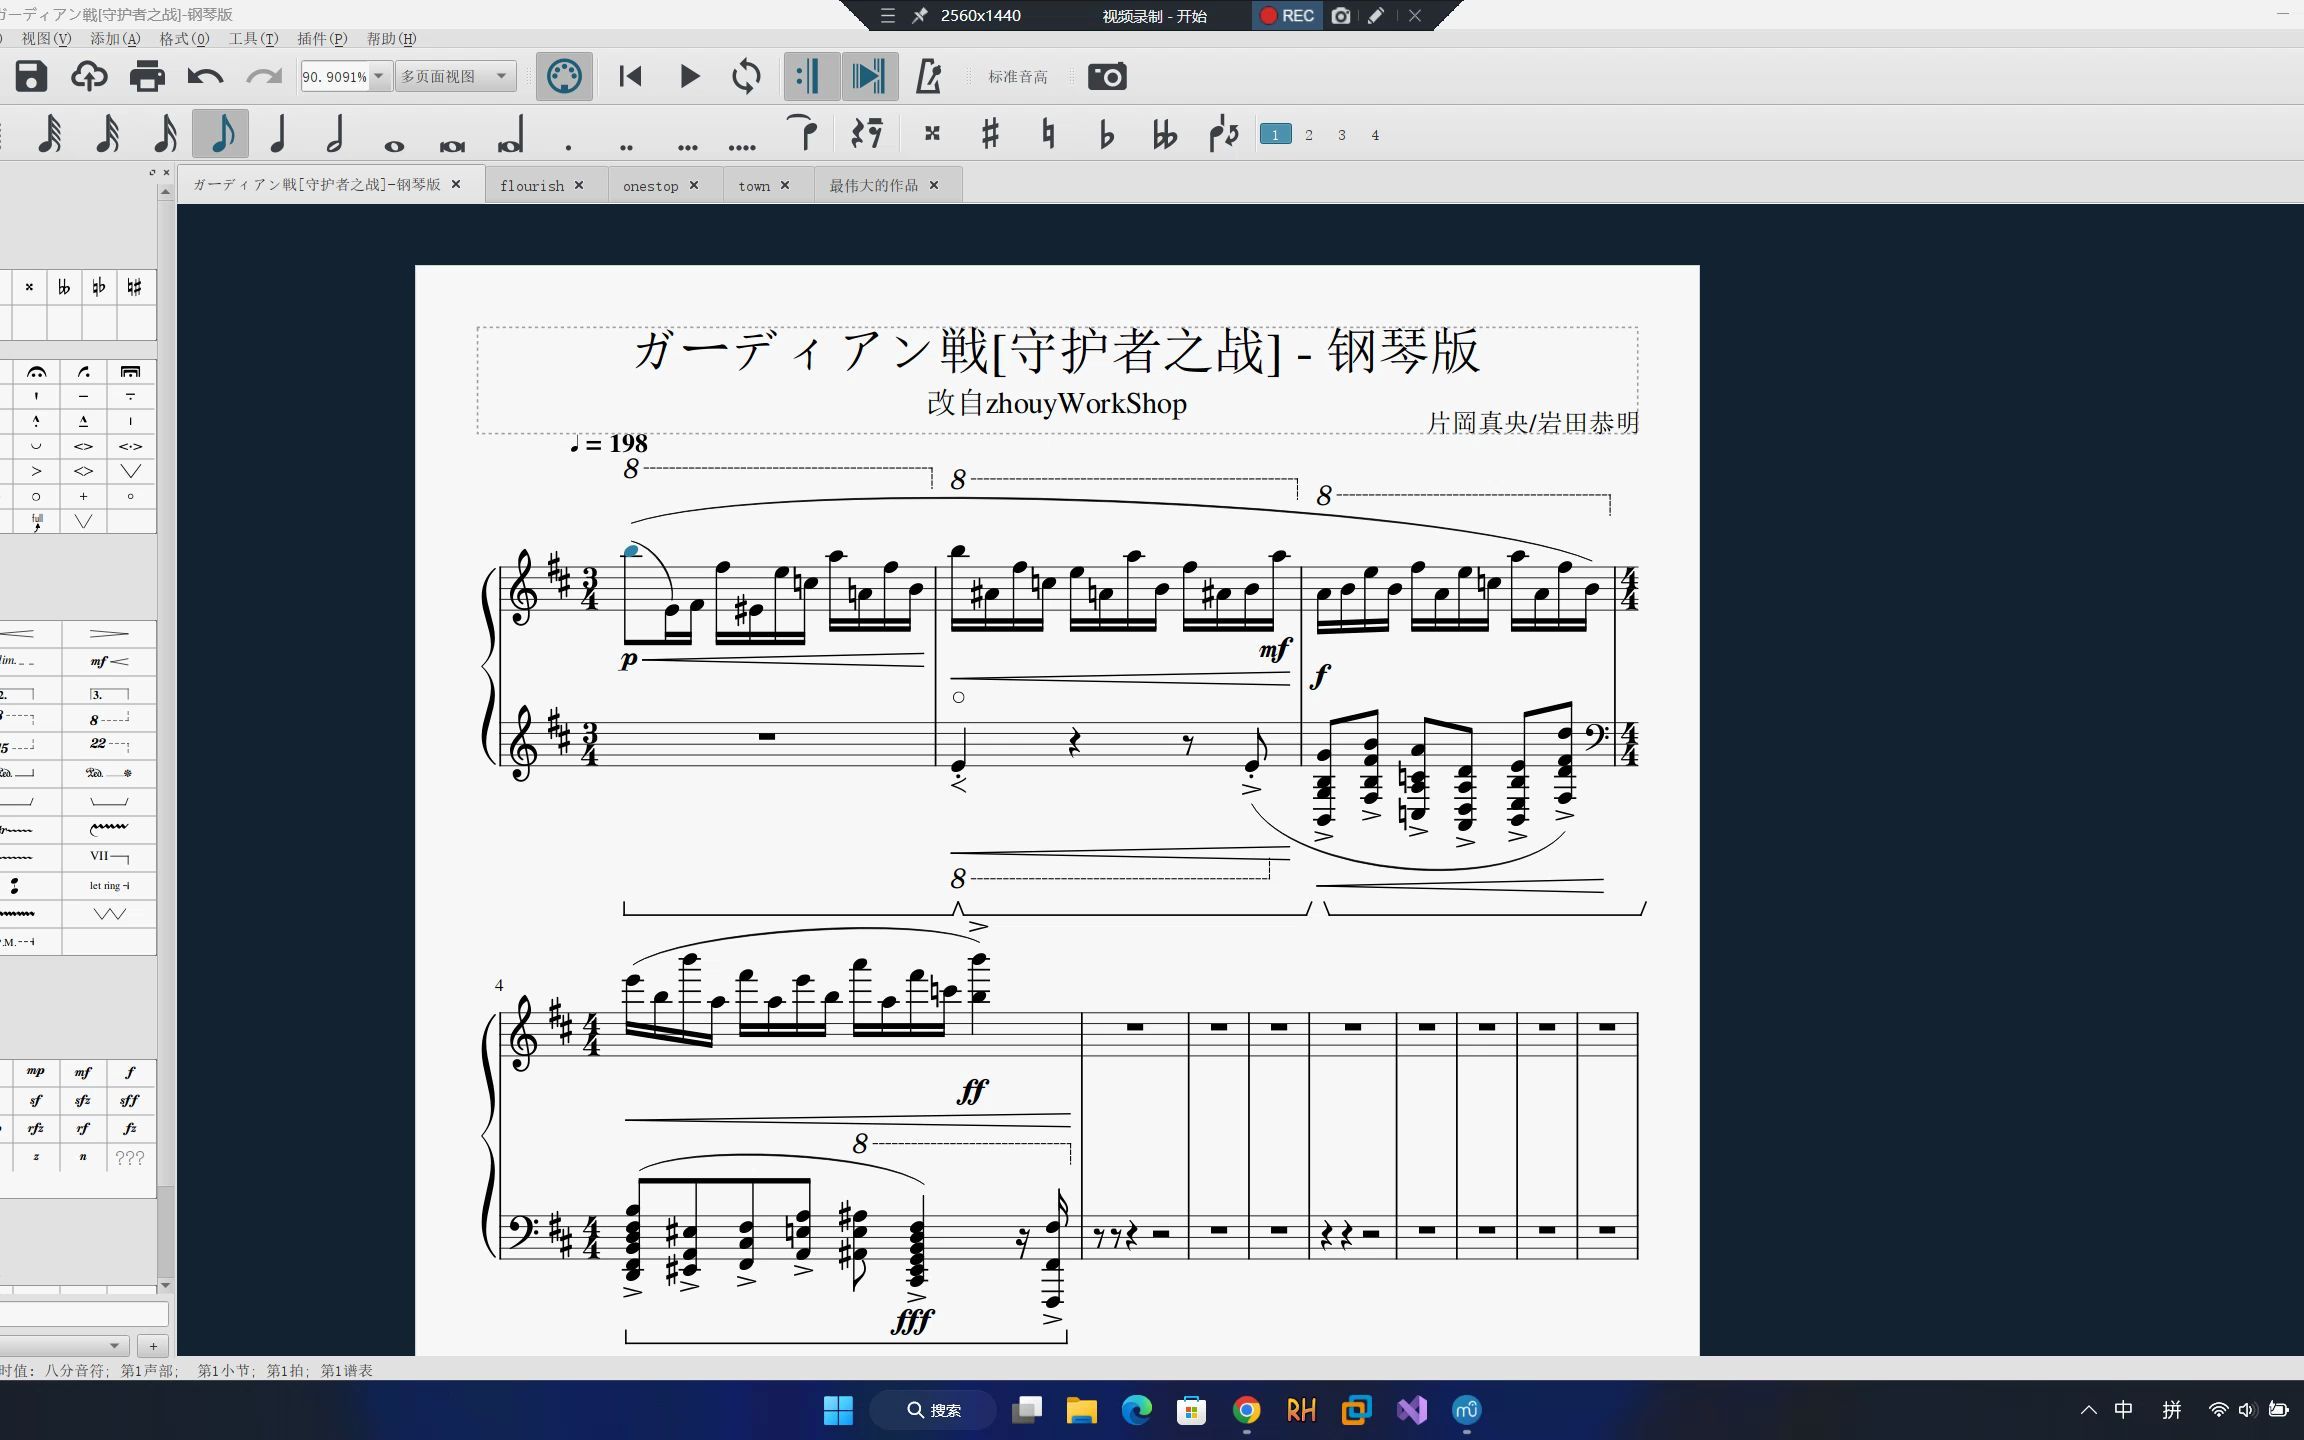Select the fermata articulation tool
The width and height of the screenshot is (2304, 1440).
tap(36, 372)
